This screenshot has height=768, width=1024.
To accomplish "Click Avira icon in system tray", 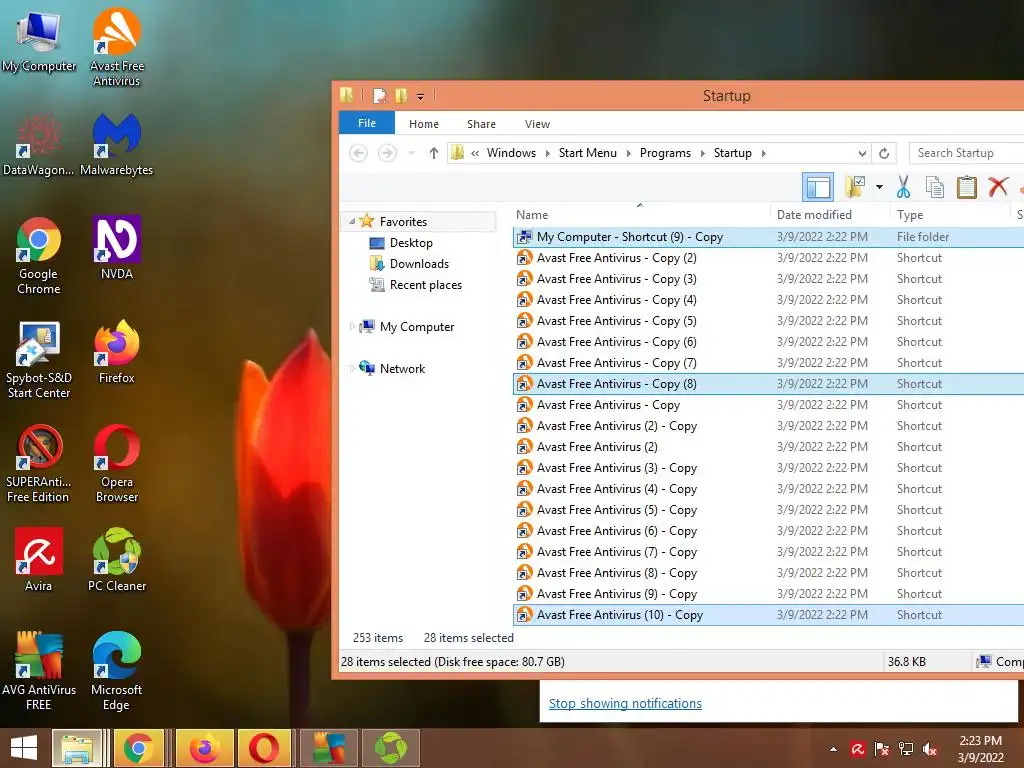I will tap(857, 749).
